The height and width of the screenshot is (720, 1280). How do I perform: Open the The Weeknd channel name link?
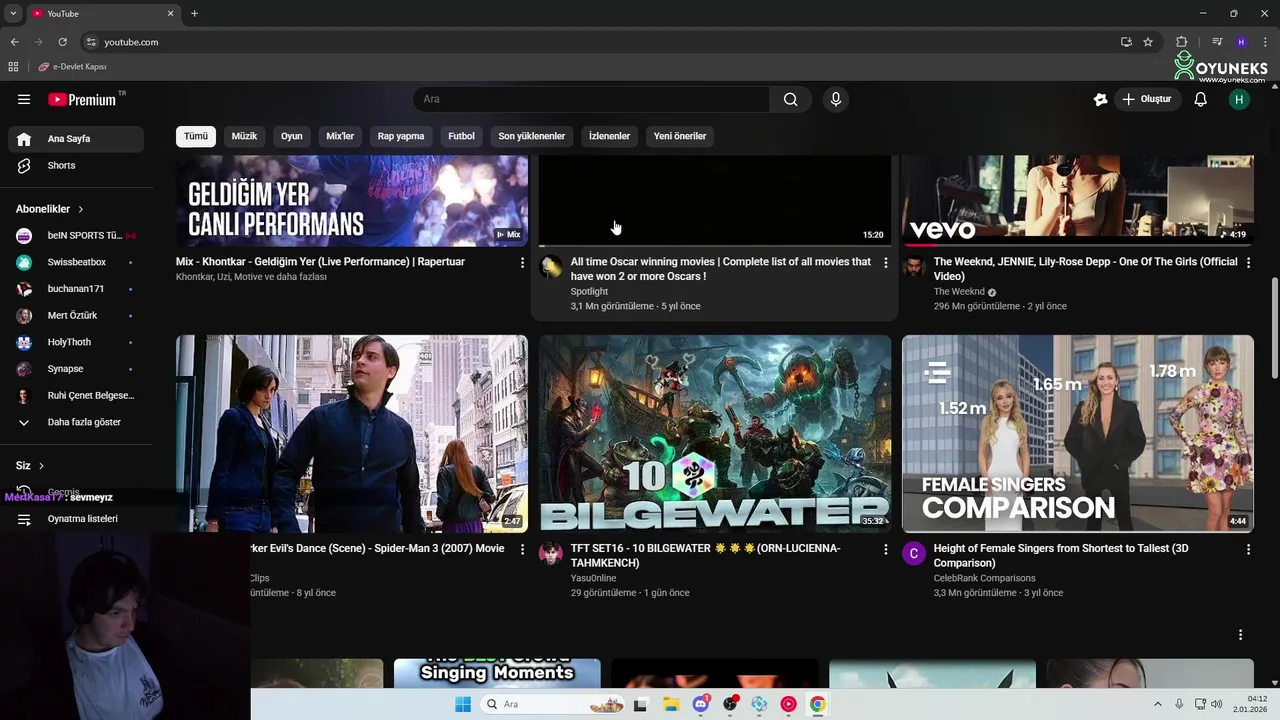[959, 292]
